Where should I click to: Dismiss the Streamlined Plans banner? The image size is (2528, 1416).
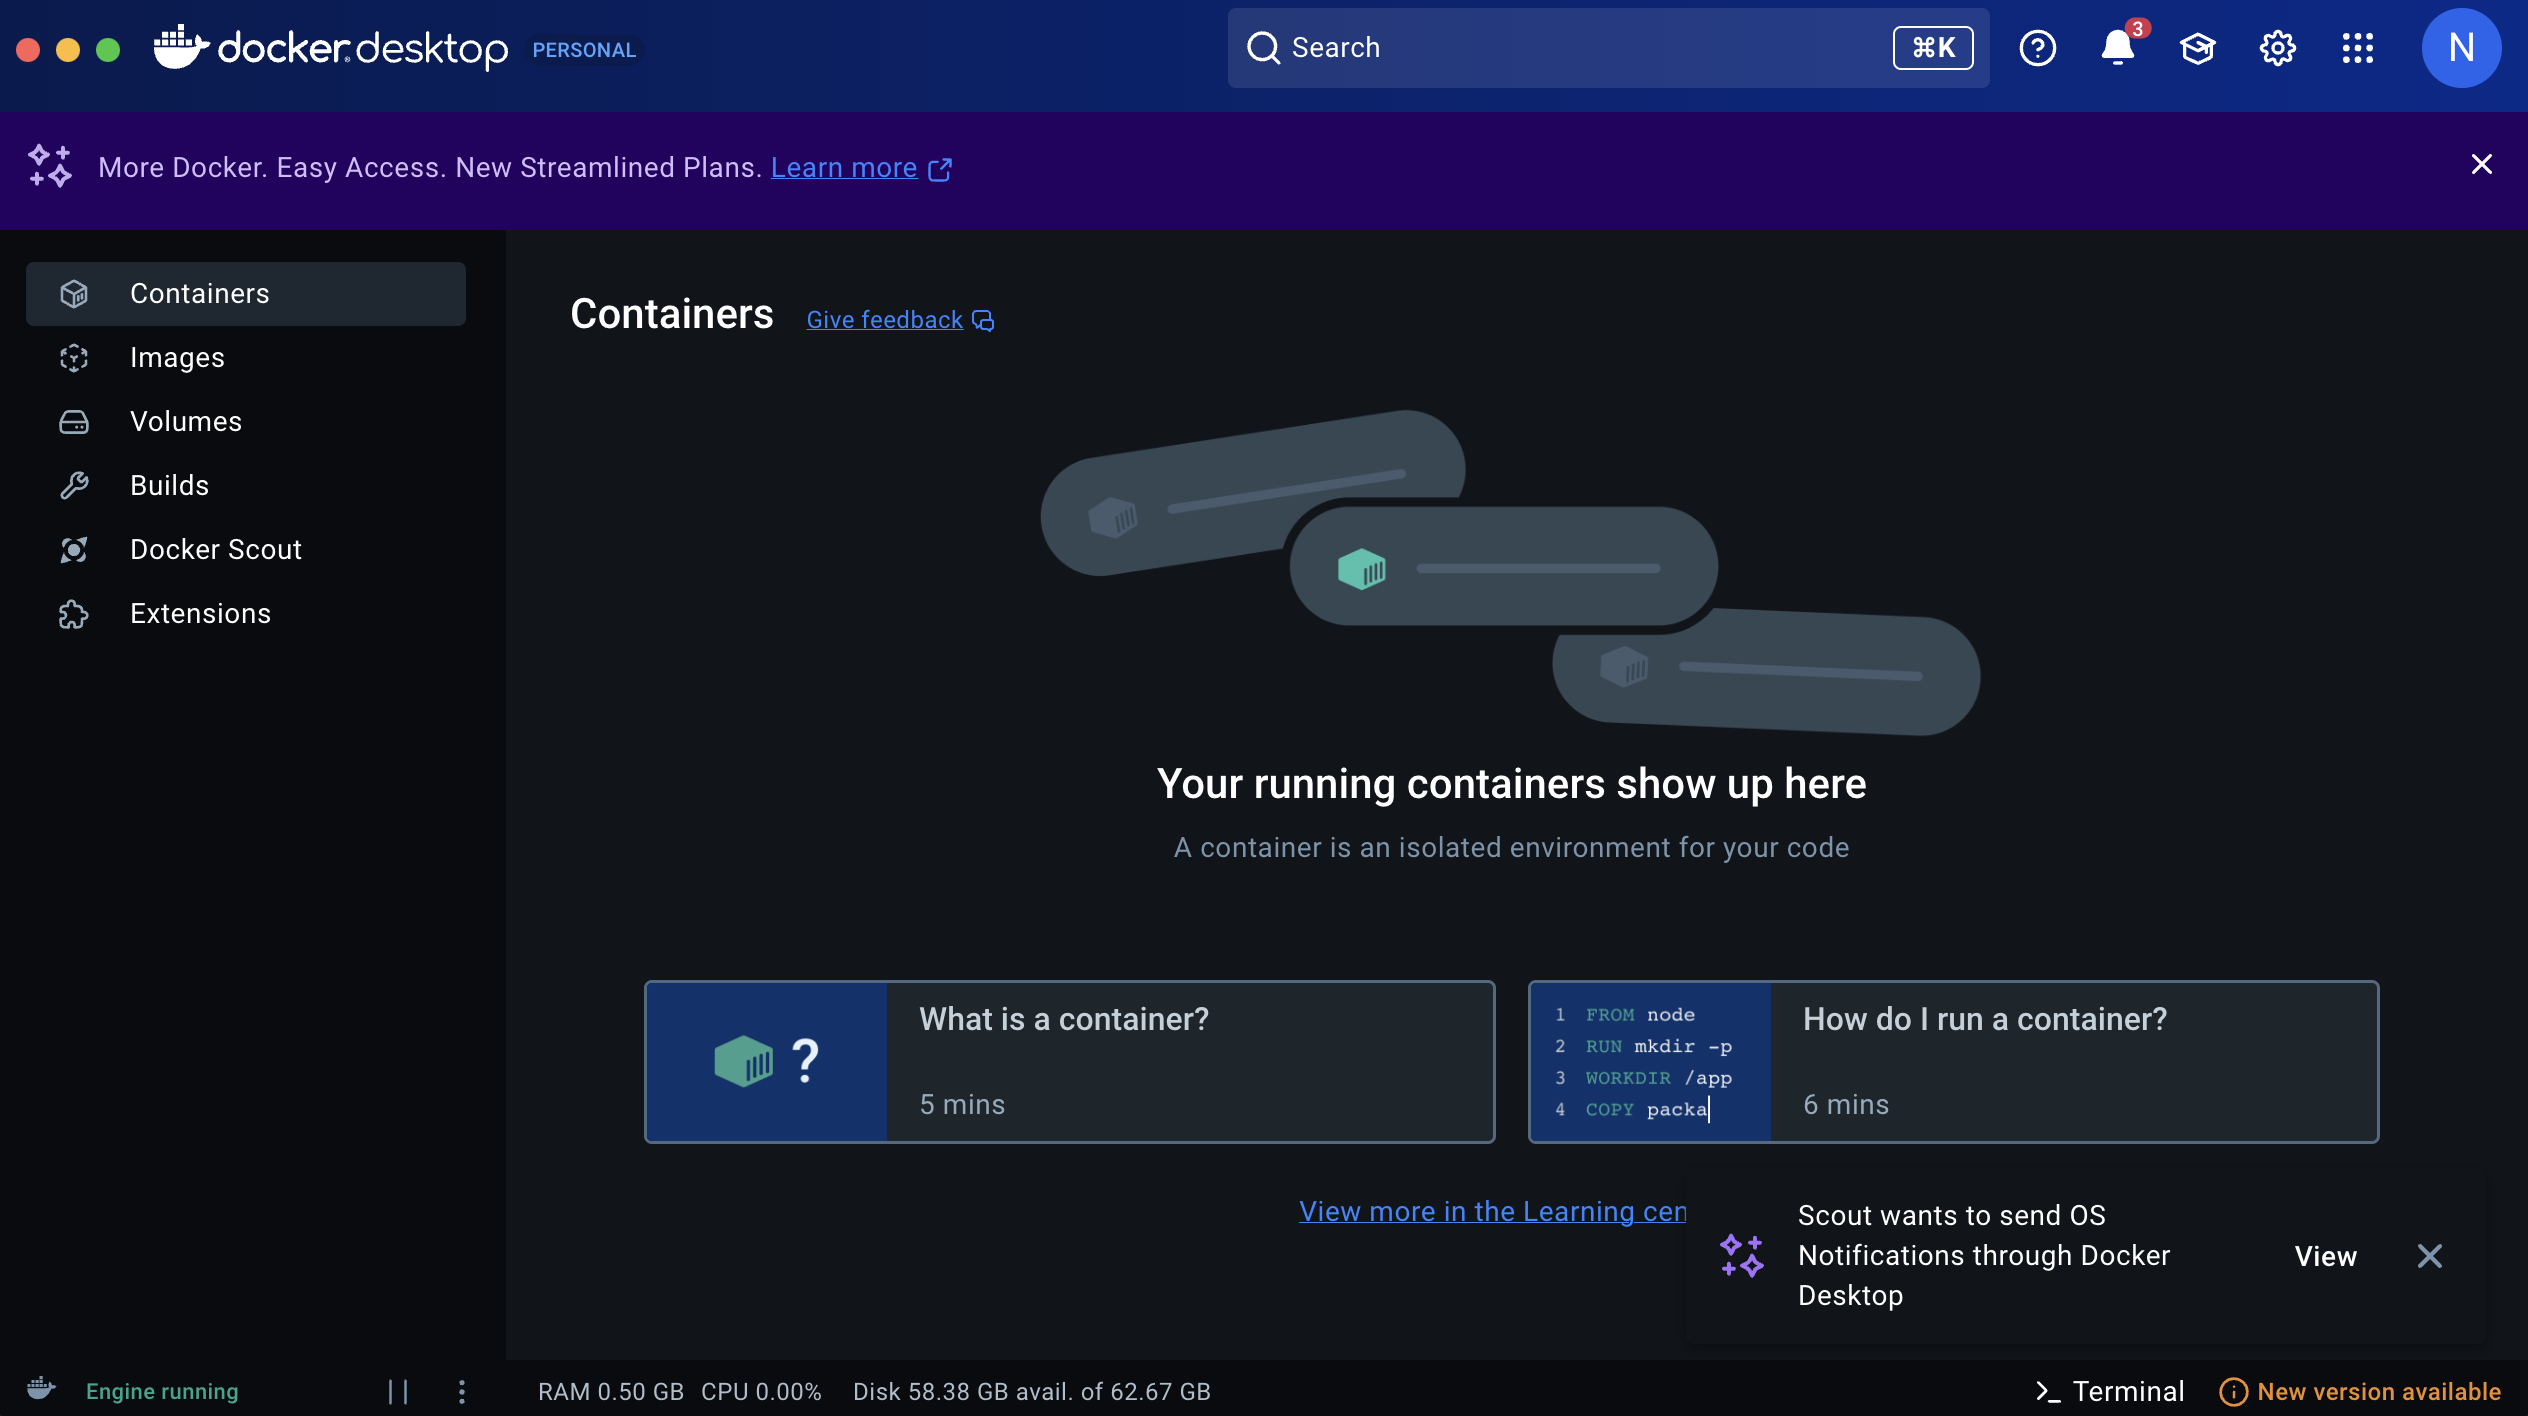[x=2481, y=165]
